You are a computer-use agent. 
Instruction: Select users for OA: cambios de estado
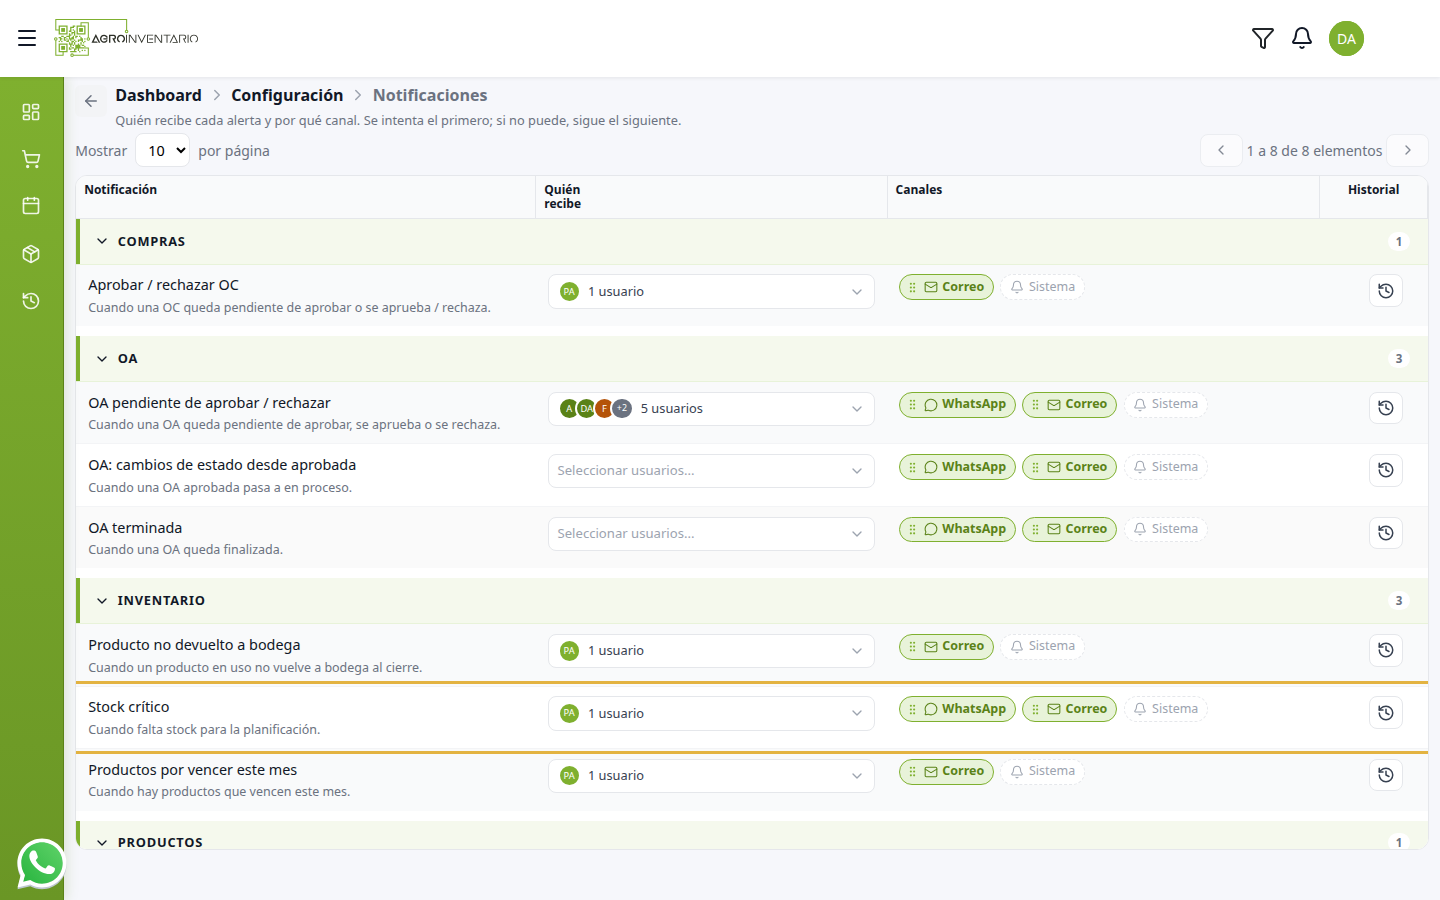tap(711, 471)
